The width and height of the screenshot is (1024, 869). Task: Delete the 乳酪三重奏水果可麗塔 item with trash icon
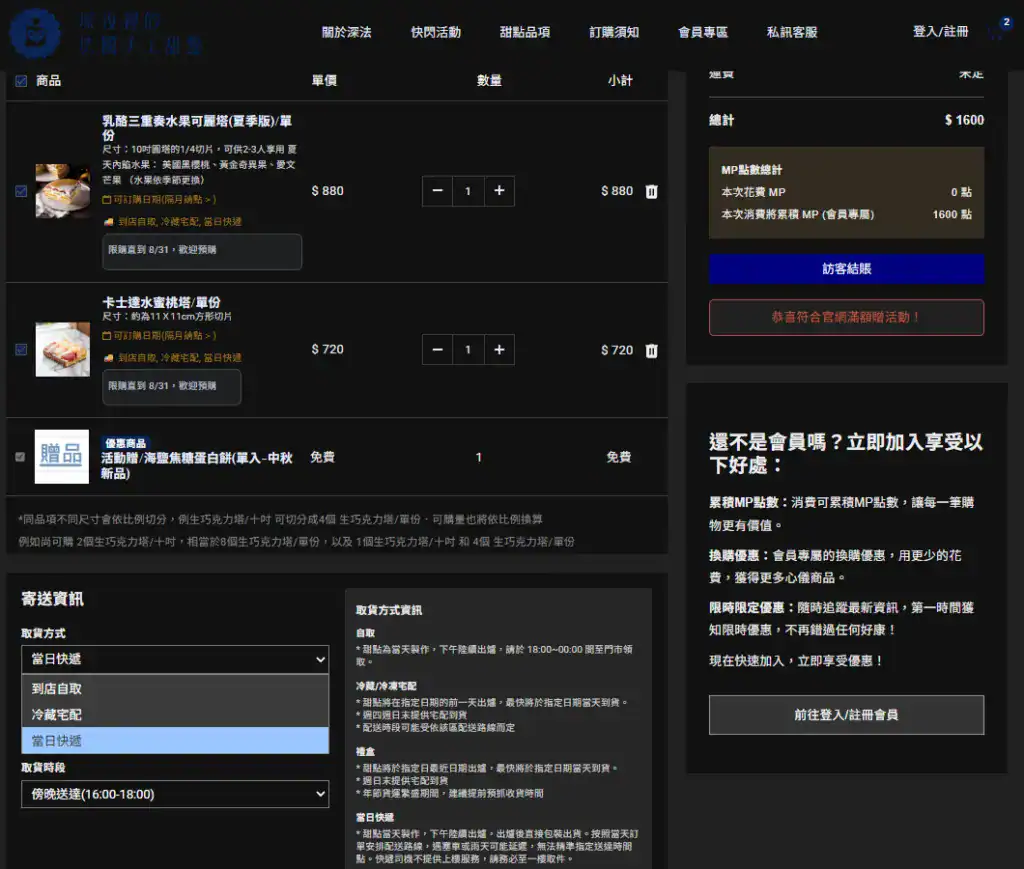[x=651, y=191]
